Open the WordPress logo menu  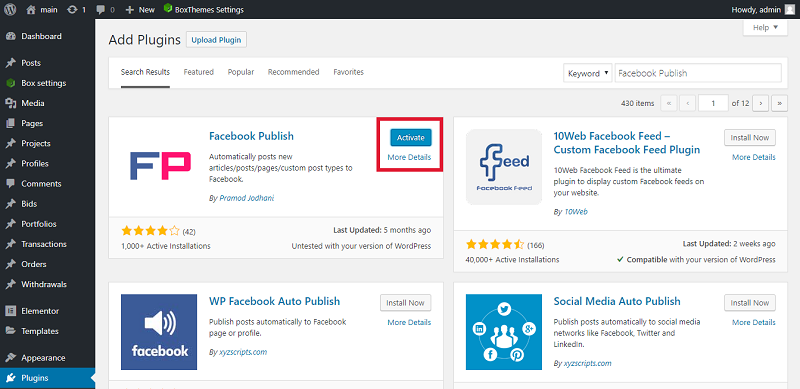click(10, 9)
